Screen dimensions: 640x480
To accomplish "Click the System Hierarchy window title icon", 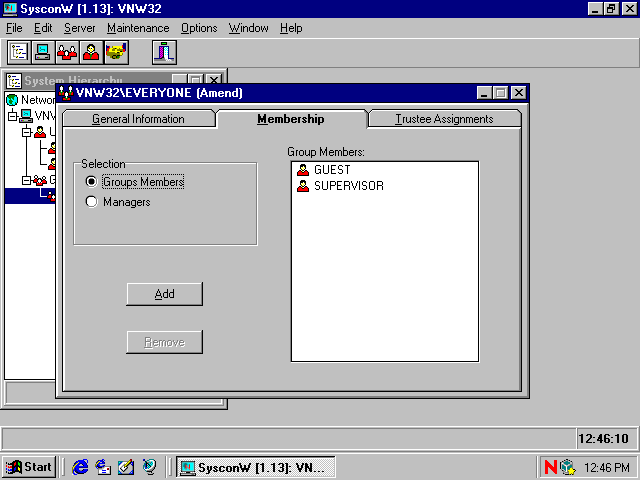I will pyautogui.click(x=14, y=80).
